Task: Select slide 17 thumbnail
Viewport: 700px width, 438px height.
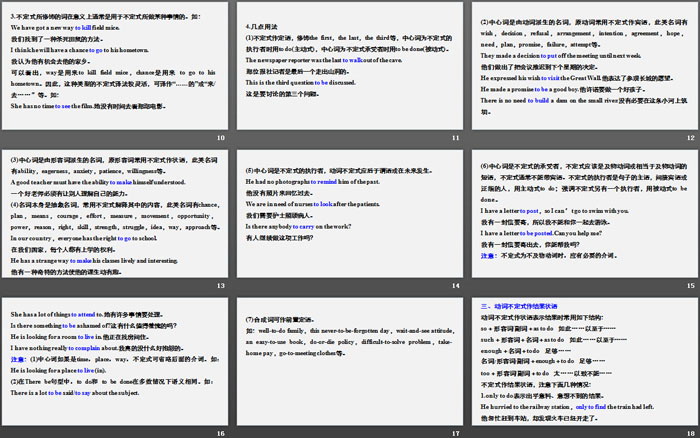Action: (350, 361)
